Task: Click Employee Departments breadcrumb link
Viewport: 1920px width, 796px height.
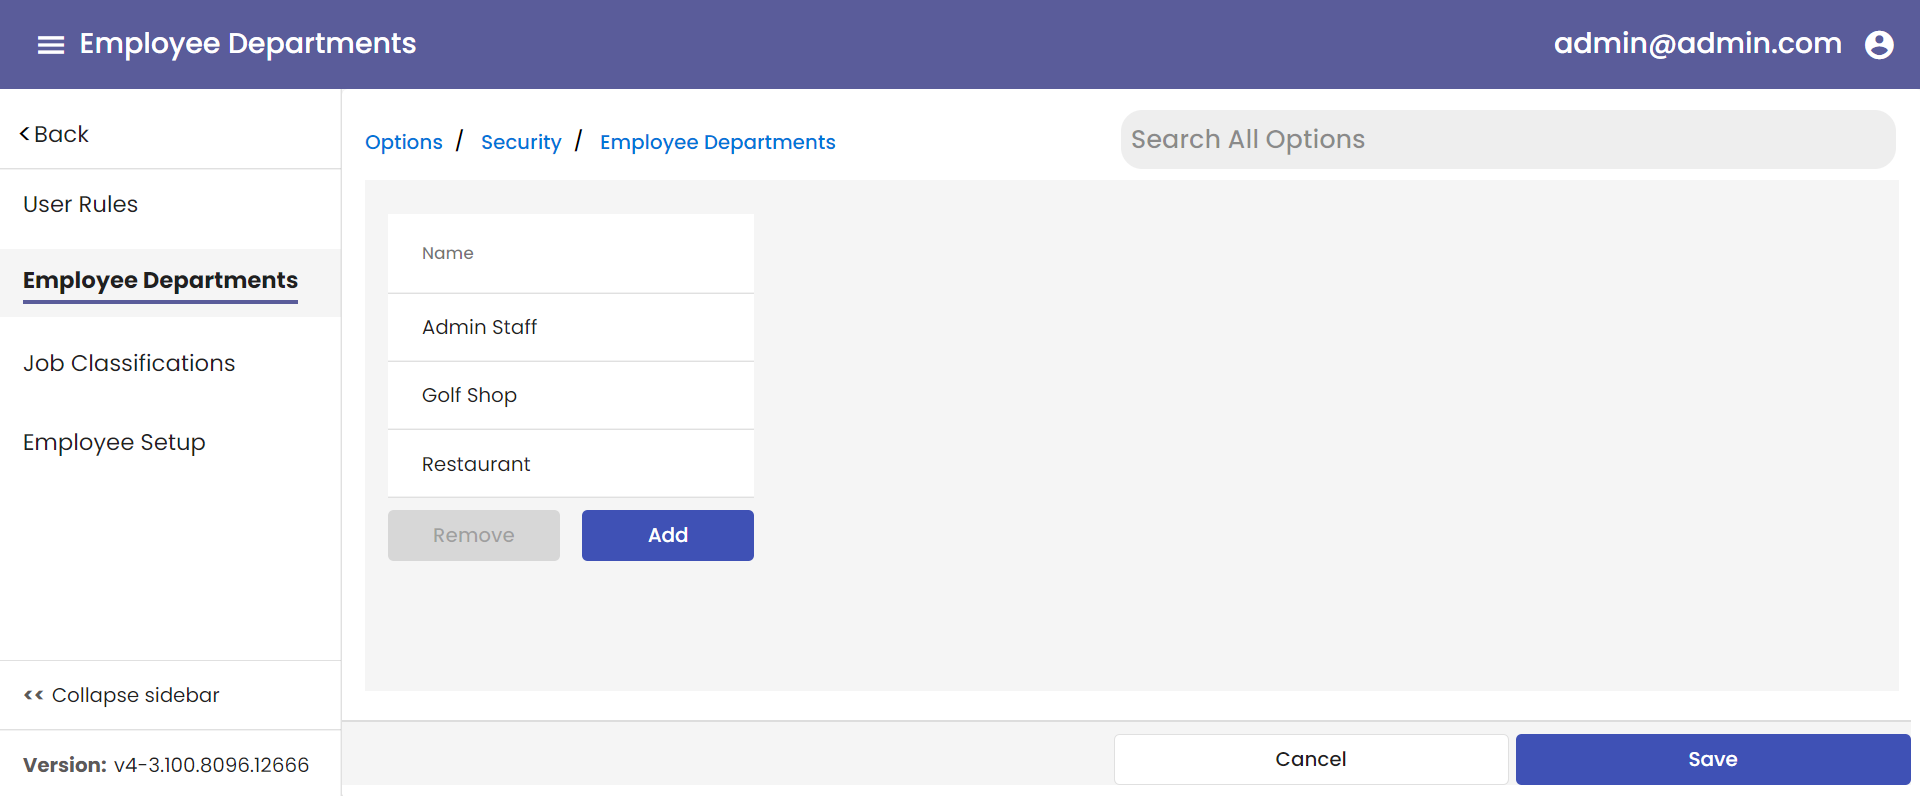Action: pyautogui.click(x=717, y=142)
